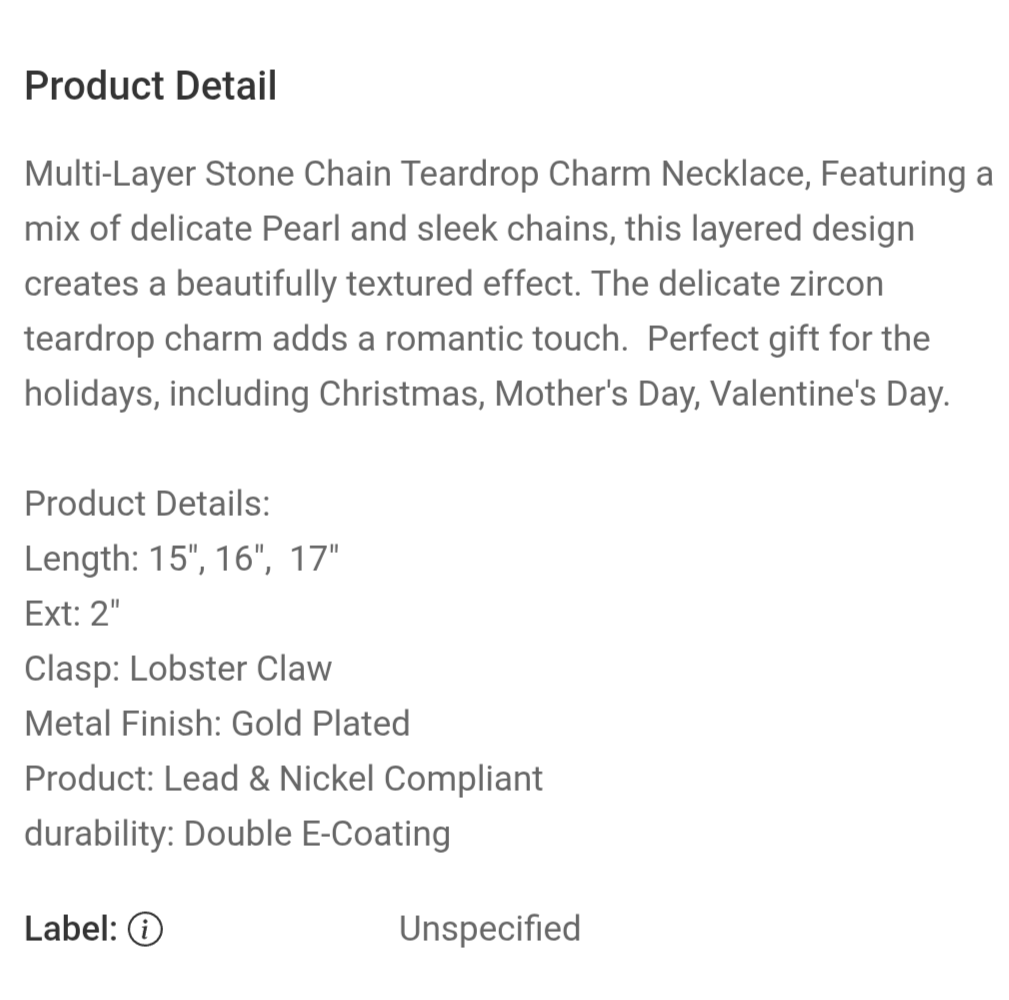Select the Unspecified label value
Viewport: 1009px width, 1000px height.
[489, 929]
